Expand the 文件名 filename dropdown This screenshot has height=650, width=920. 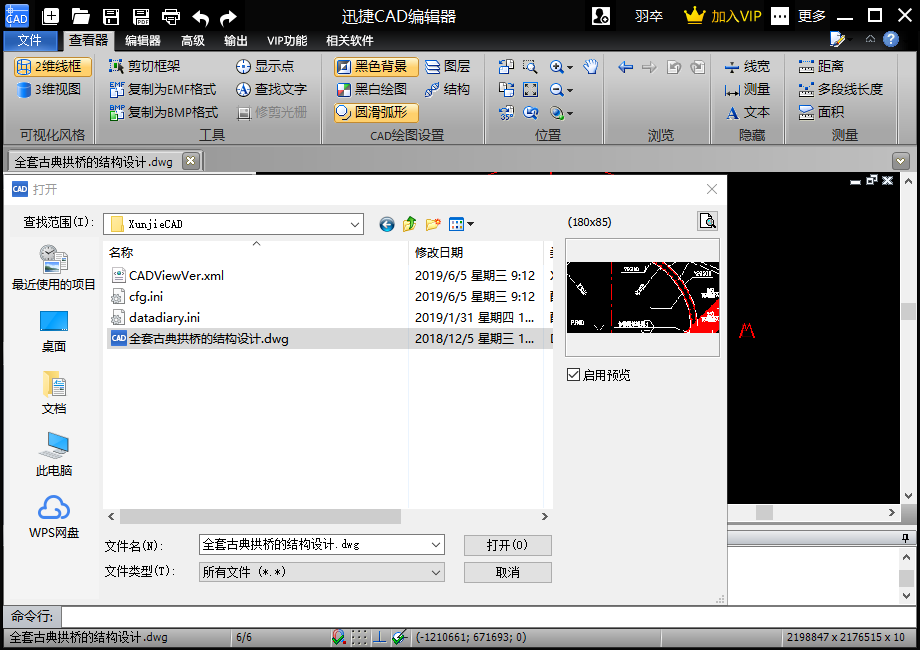coord(436,544)
